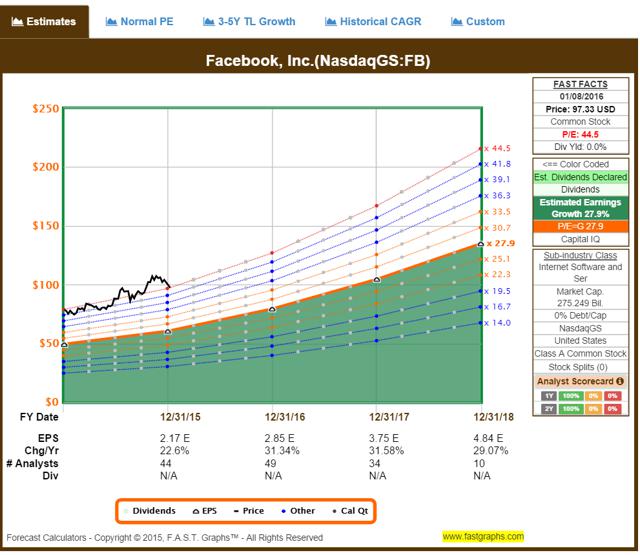This screenshot has width=640, height=555.
Task: Click the chart icon beside Estimates
Action: coord(17,22)
